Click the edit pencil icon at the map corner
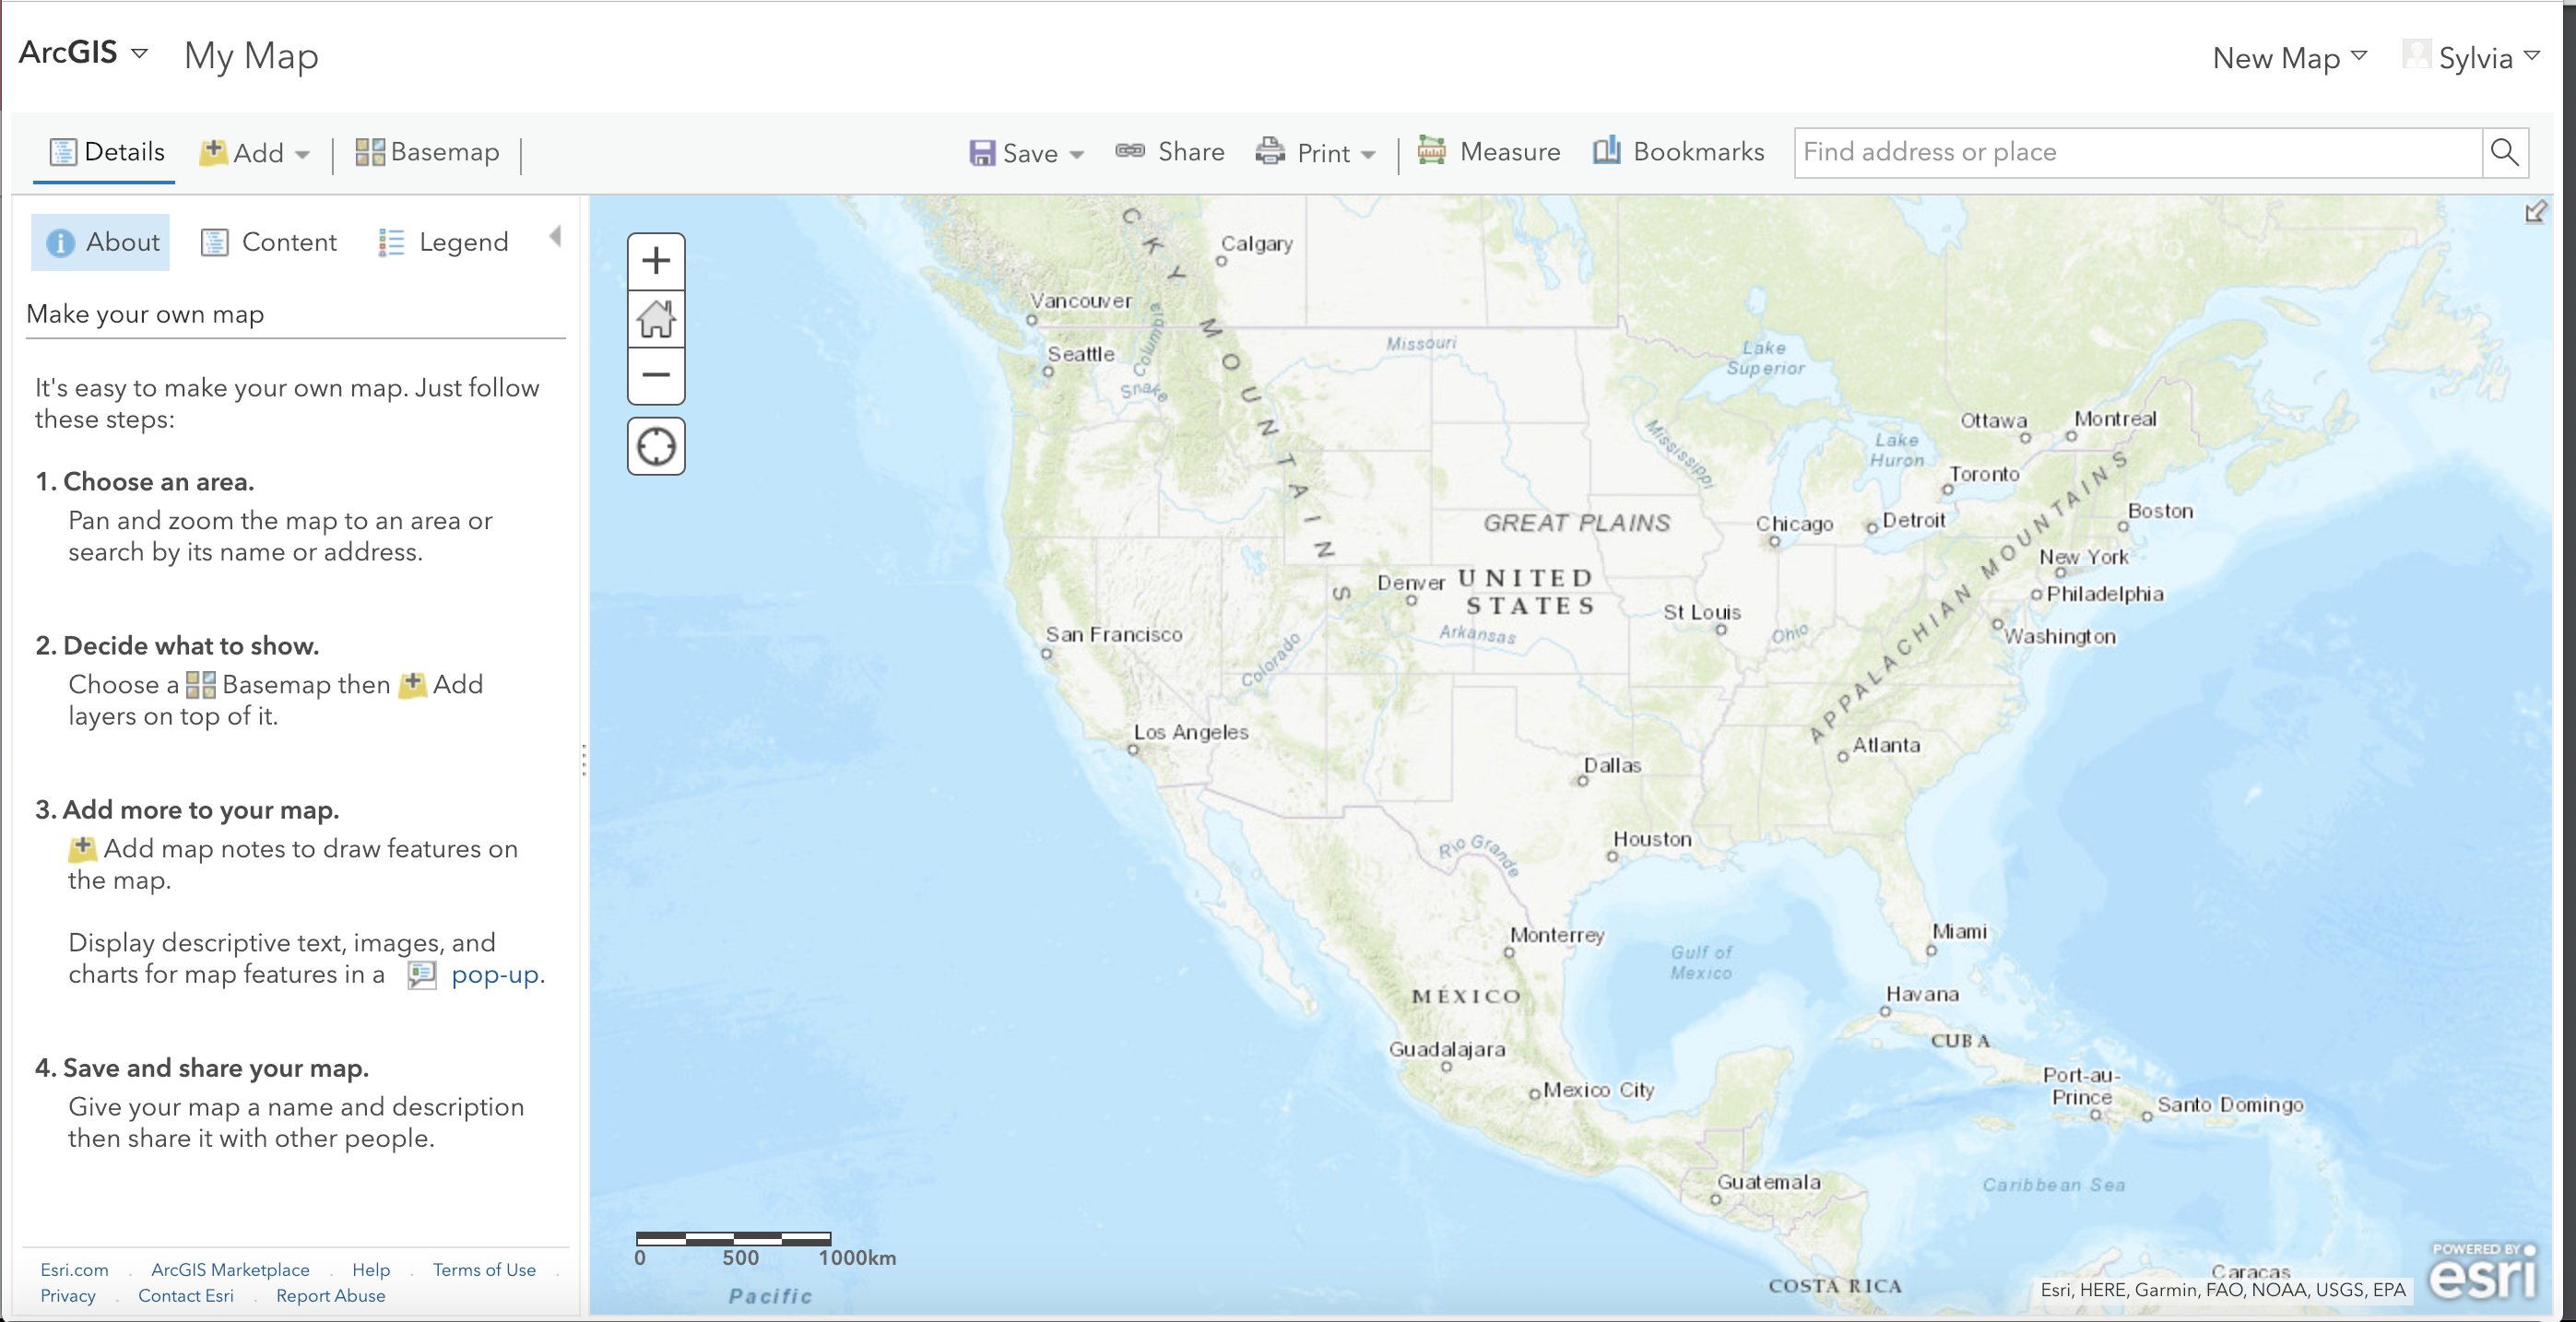2576x1322 pixels. [2536, 212]
